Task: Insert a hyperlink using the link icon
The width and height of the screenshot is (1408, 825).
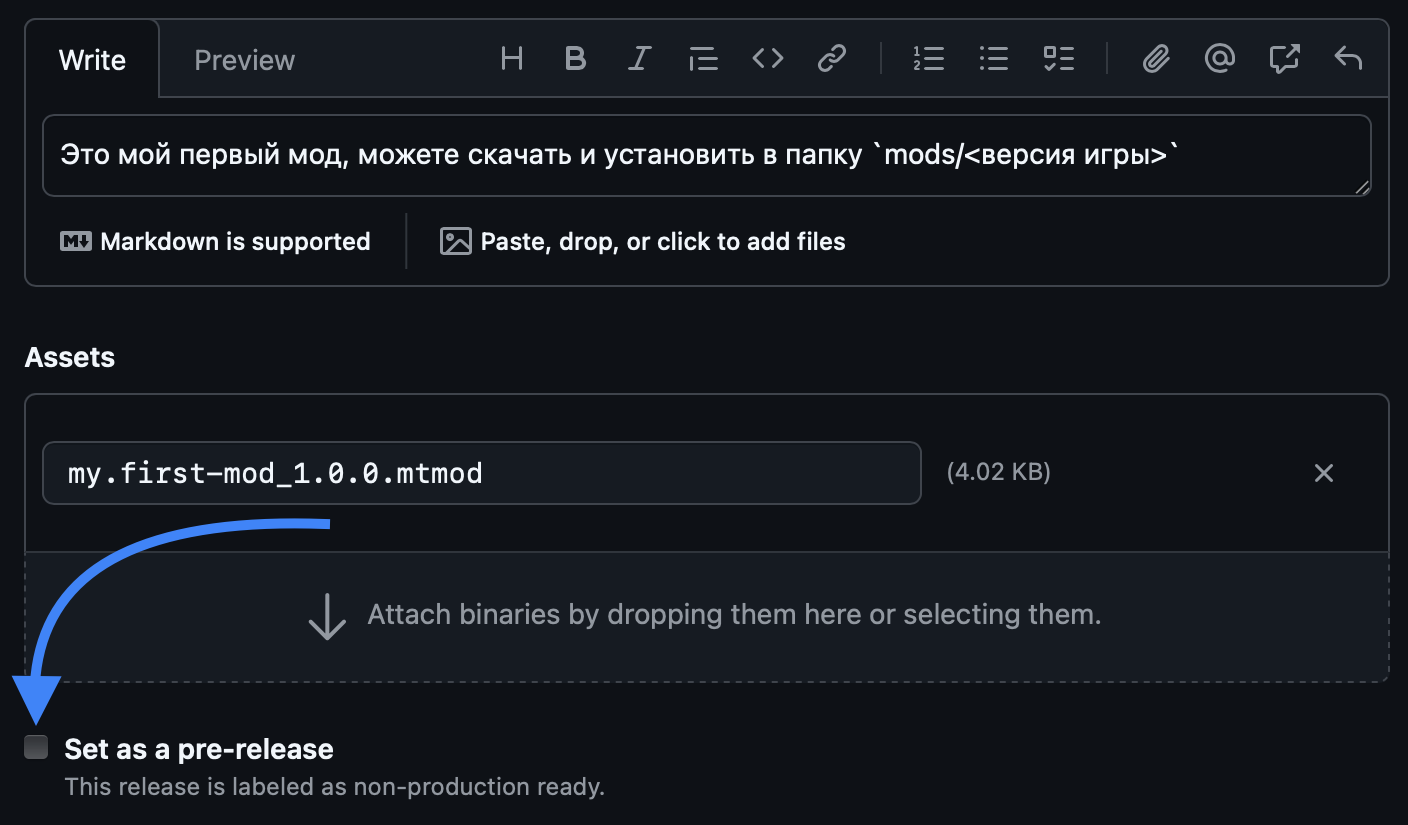Action: [x=831, y=58]
